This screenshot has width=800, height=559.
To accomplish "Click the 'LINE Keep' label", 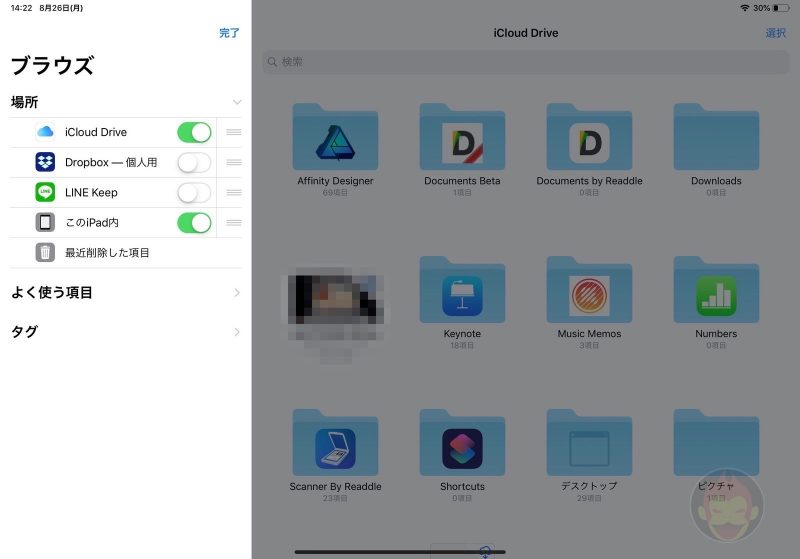I will coord(91,192).
